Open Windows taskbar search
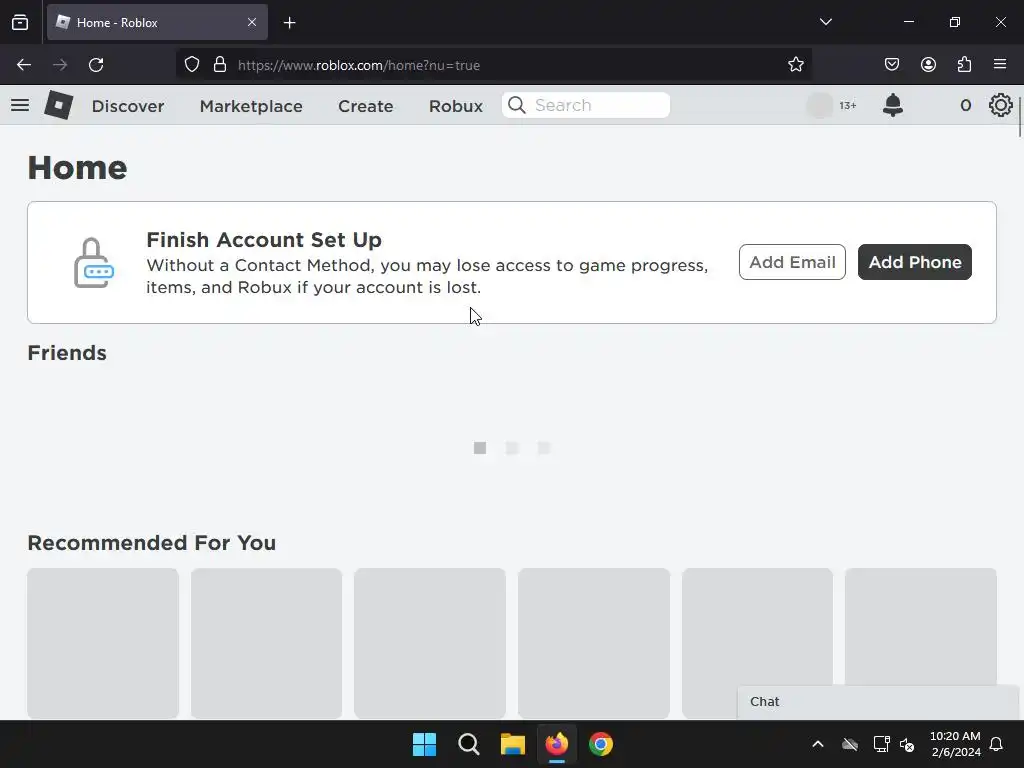1024x768 pixels. [469, 744]
